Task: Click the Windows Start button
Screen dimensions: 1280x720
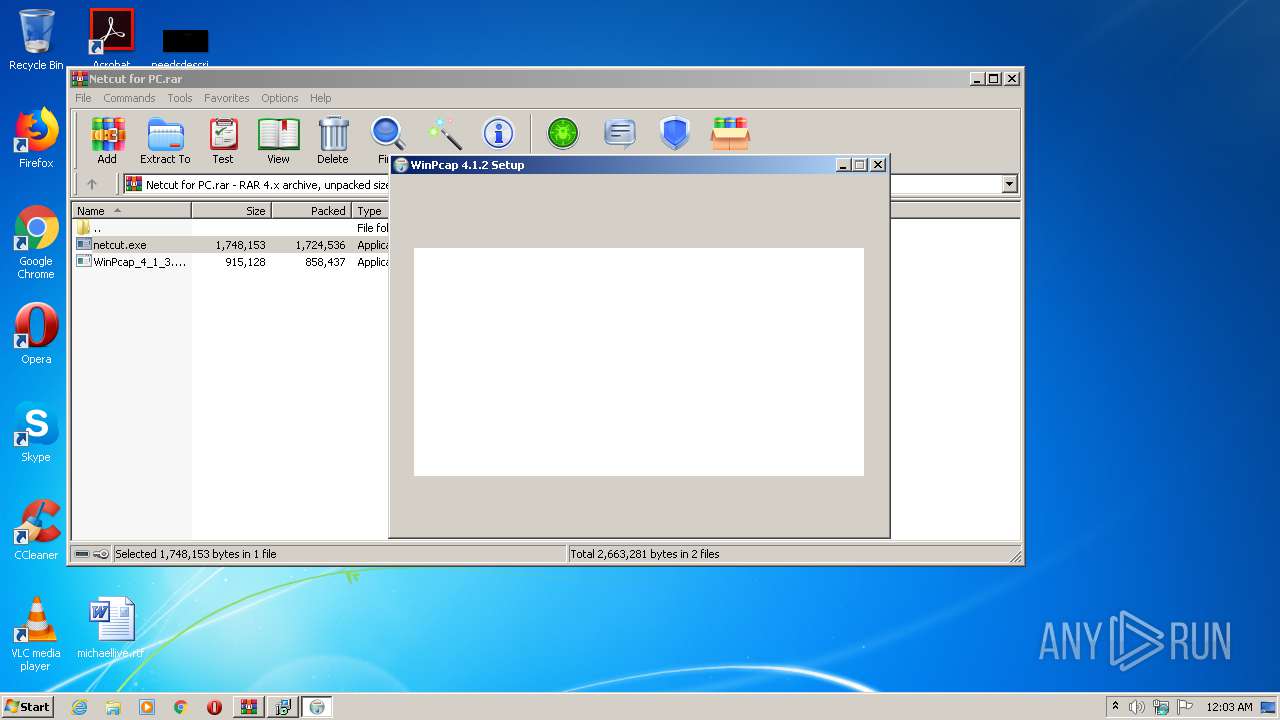Action: pos(28,706)
